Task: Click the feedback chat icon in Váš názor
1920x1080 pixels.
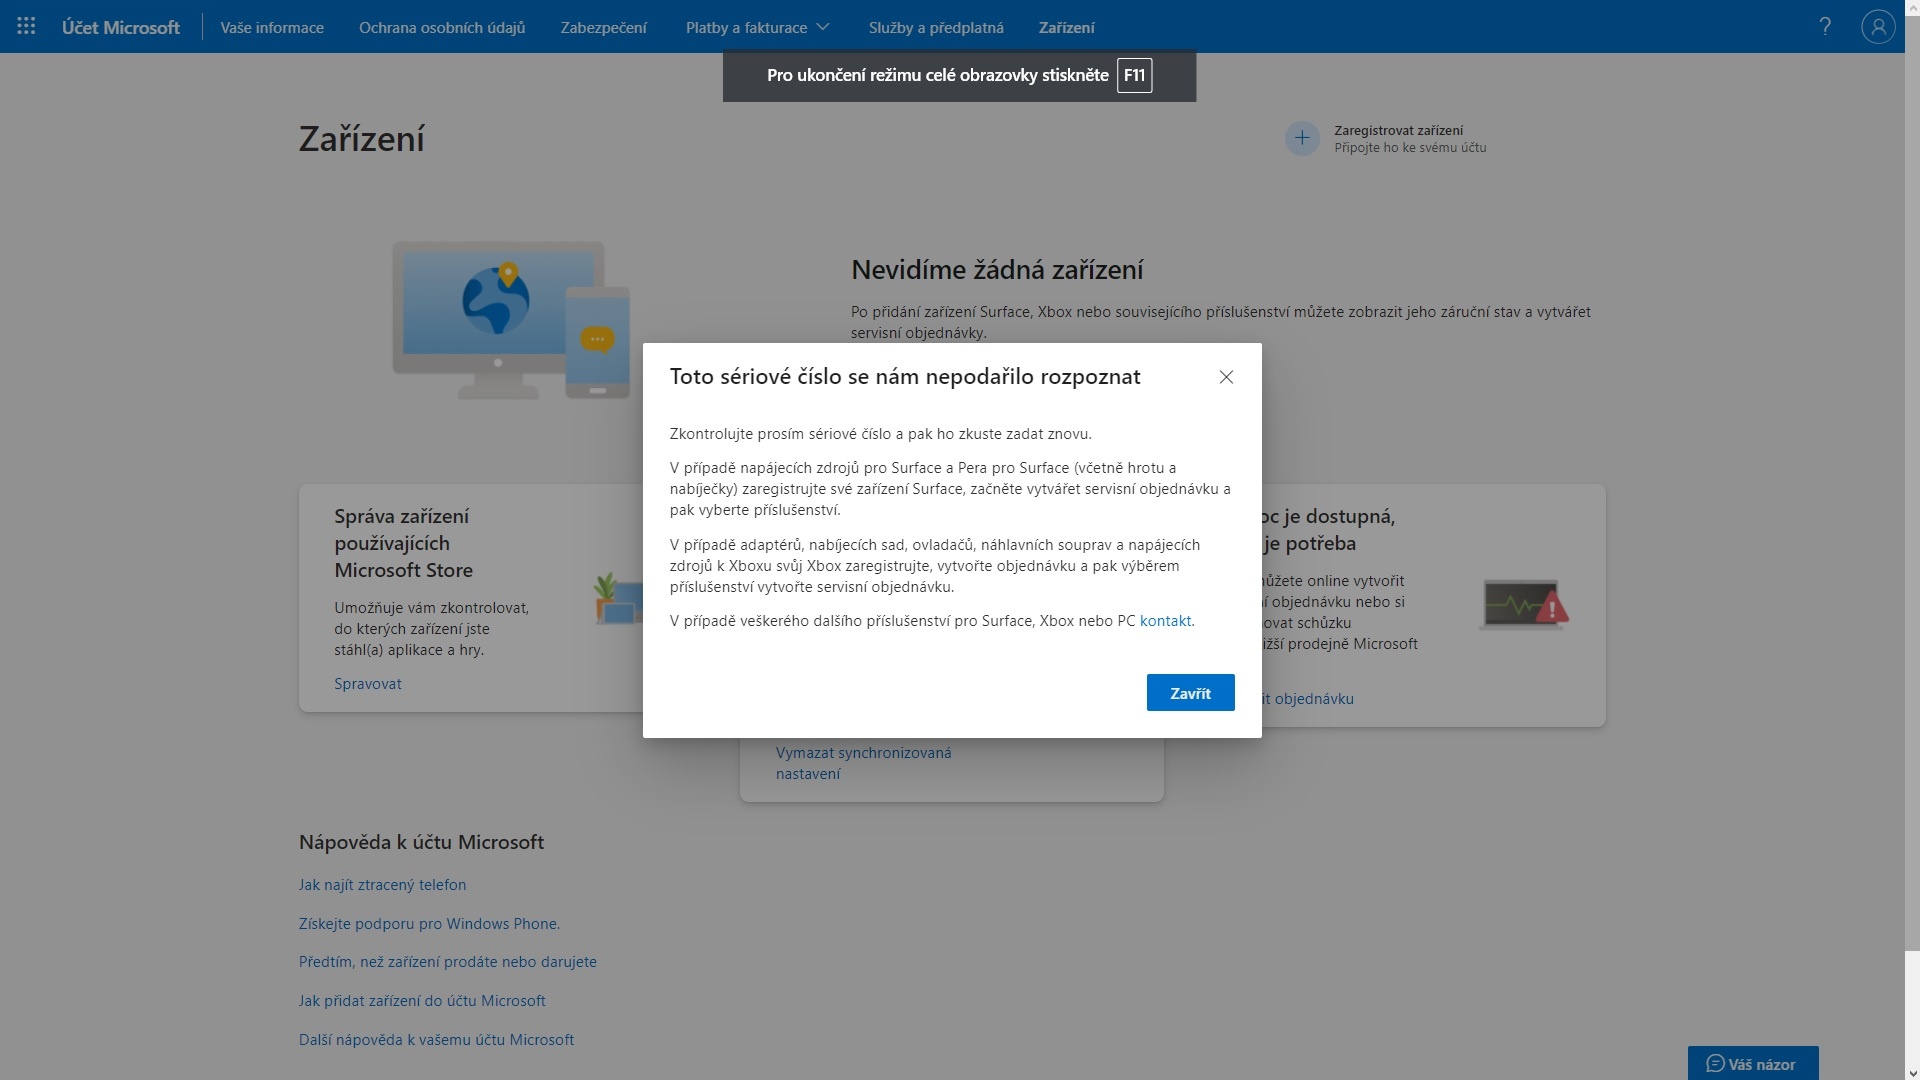Action: (x=1715, y=1064)
